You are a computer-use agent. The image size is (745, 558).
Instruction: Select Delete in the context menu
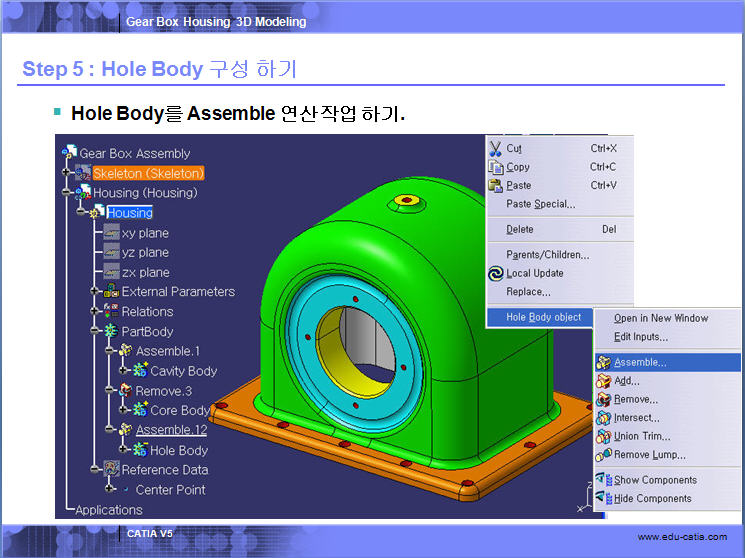tap(520, 229)
